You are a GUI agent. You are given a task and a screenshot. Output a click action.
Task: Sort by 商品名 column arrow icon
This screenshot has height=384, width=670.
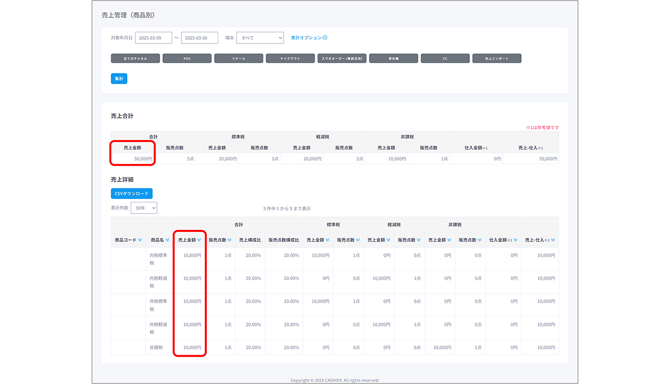167,240
